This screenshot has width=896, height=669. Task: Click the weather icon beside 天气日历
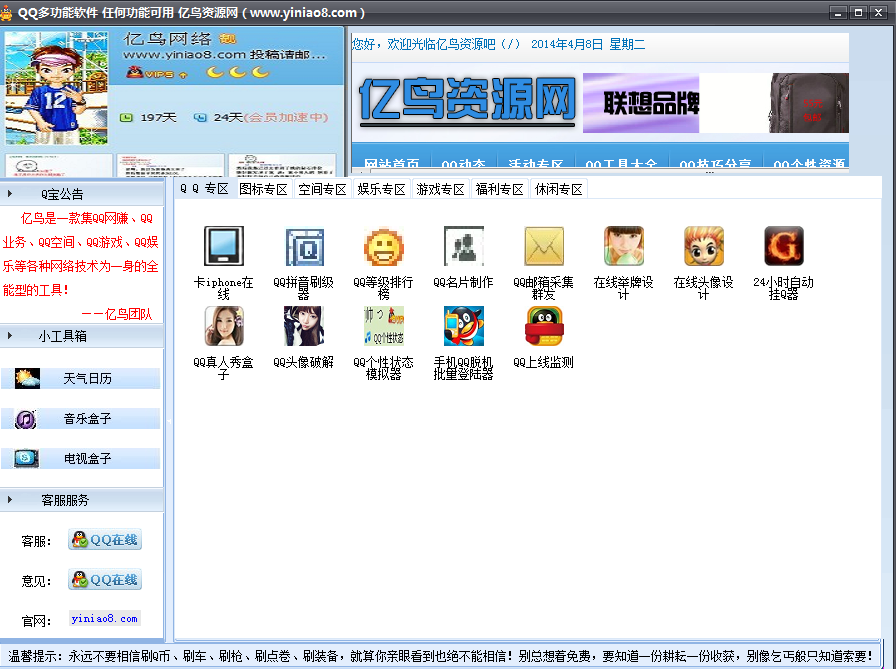coord(27,378)
